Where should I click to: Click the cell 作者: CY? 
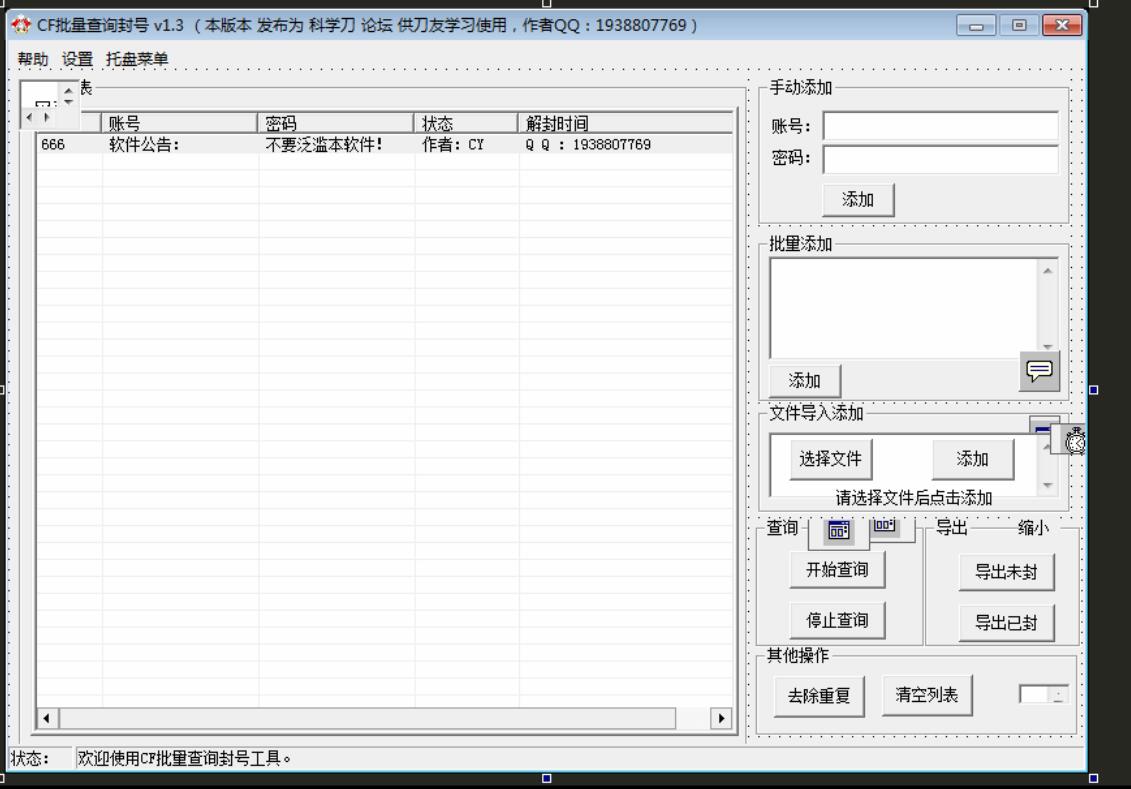point(453,145)
